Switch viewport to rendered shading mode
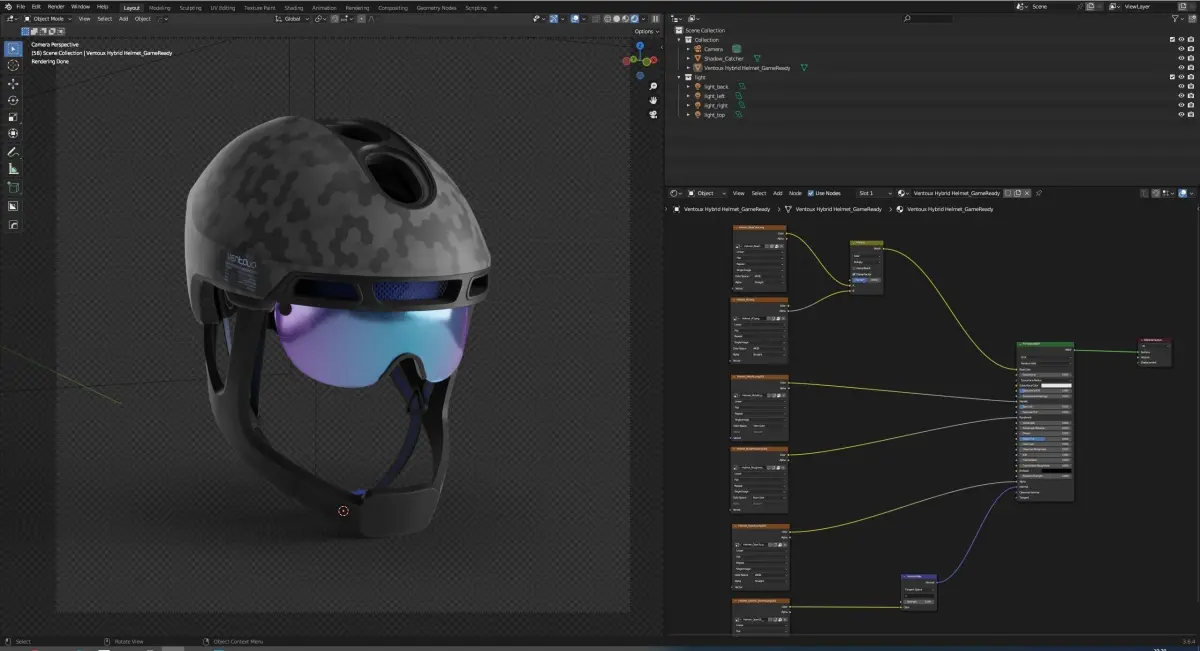Viewport: 1200px width, 651px height. (634, 18)
